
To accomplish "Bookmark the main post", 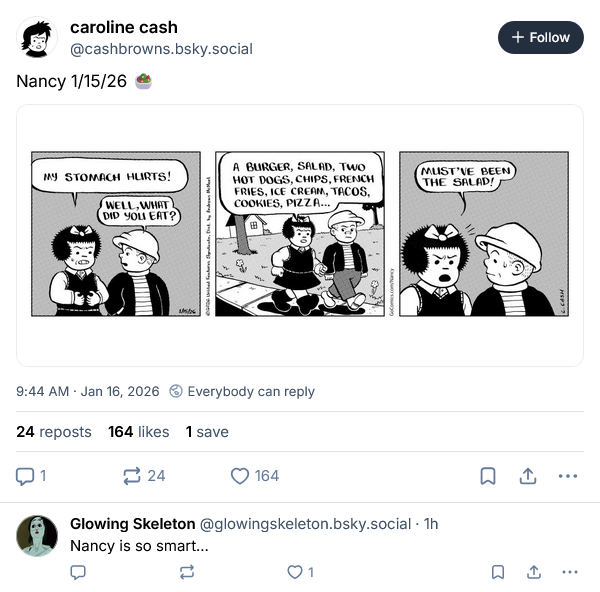I will pyautogui.click(x=488, y=476).
